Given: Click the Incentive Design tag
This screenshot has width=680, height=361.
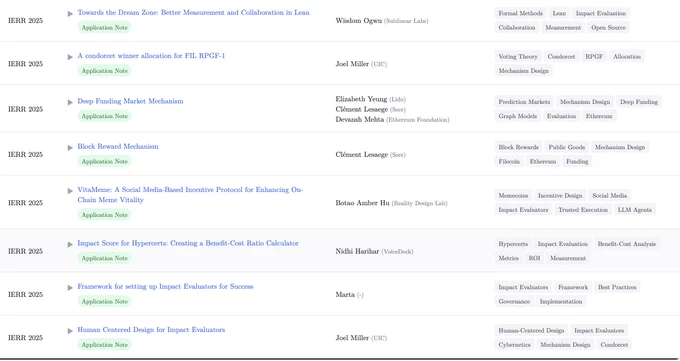Looking at the screenshot, I should tap(560, 196).
